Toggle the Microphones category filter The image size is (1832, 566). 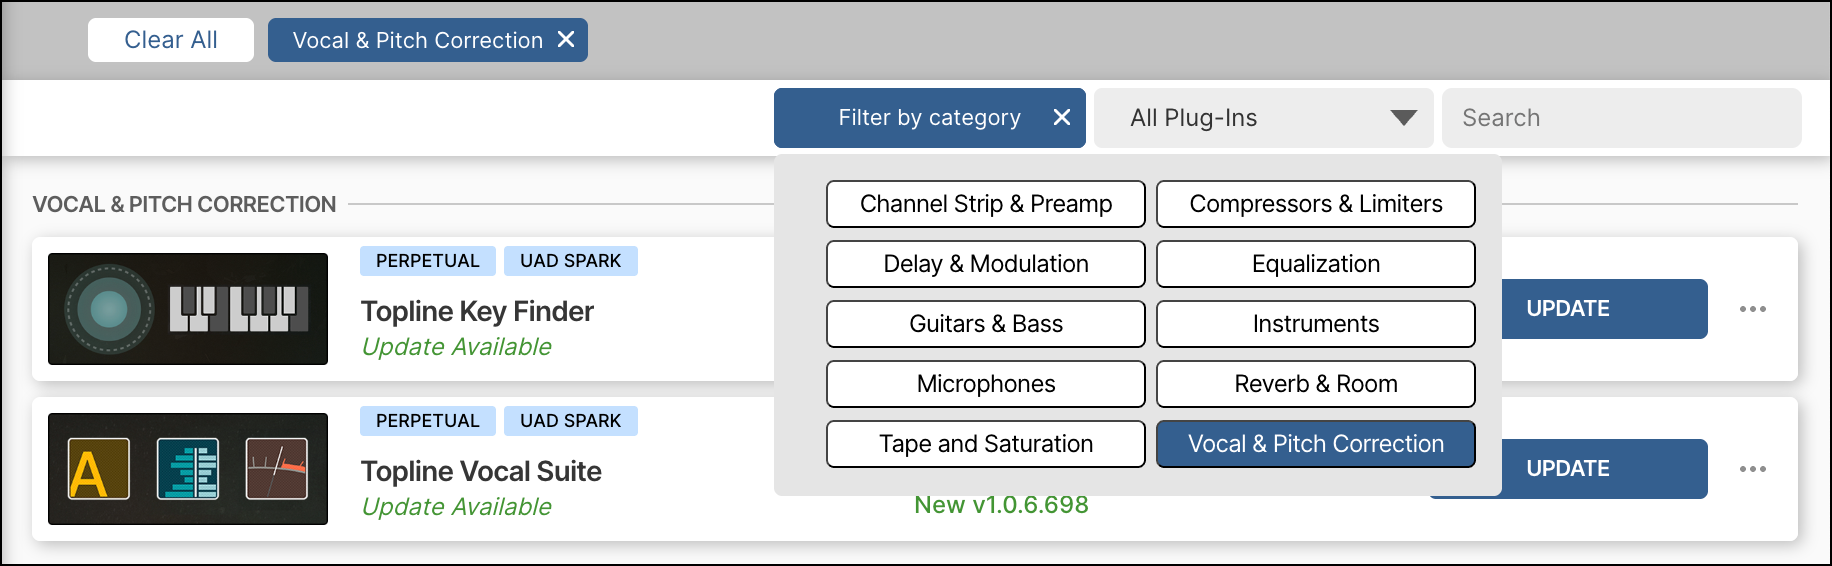(x=986, y=384)
